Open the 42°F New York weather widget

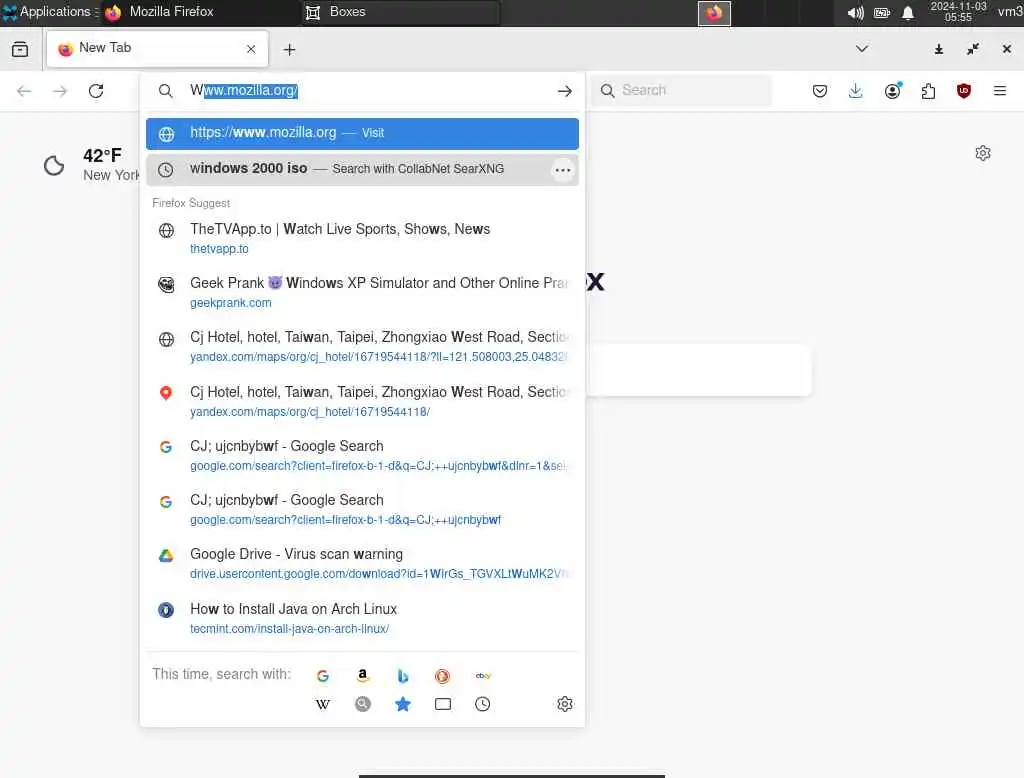click(x=90, y=165)
